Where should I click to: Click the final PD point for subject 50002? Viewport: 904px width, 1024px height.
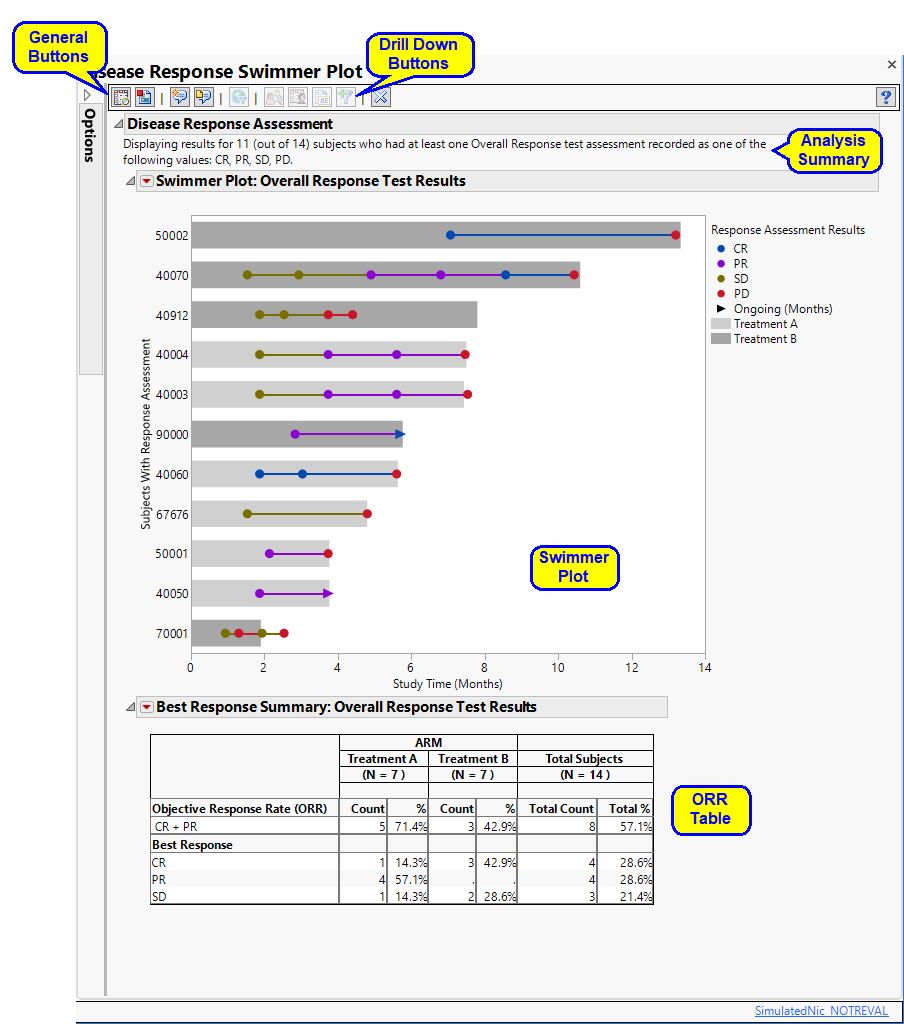[x=675, y=235]
